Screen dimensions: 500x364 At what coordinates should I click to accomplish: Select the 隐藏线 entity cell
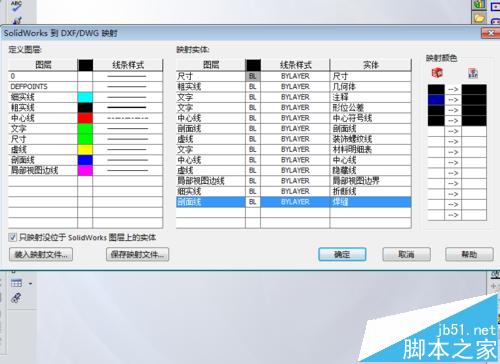(371, 170)
